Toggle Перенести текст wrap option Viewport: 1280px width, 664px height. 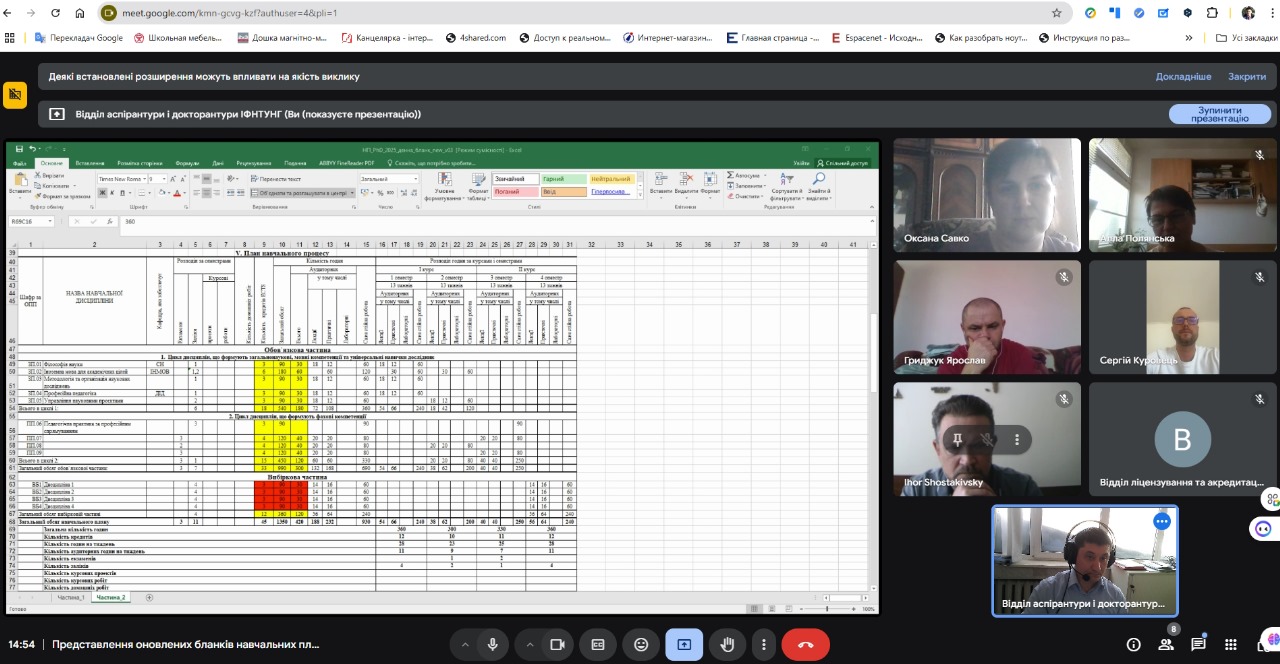[276, 179]
